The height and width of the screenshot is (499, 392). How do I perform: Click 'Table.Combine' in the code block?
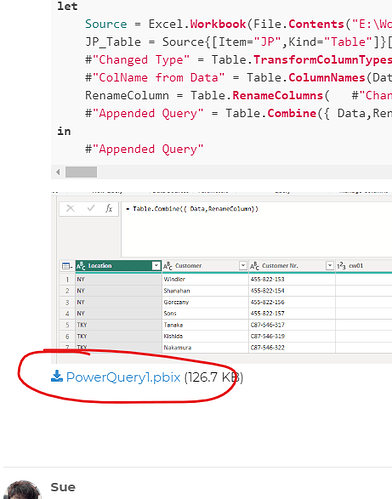coord(271,114)
